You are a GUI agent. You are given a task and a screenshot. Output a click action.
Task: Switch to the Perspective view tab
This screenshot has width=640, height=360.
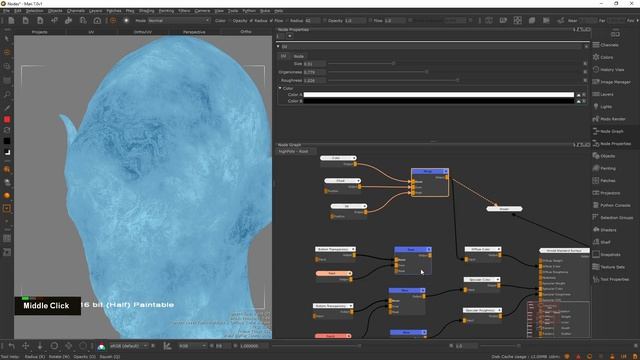pyautogui.click(x=194, y=32)
